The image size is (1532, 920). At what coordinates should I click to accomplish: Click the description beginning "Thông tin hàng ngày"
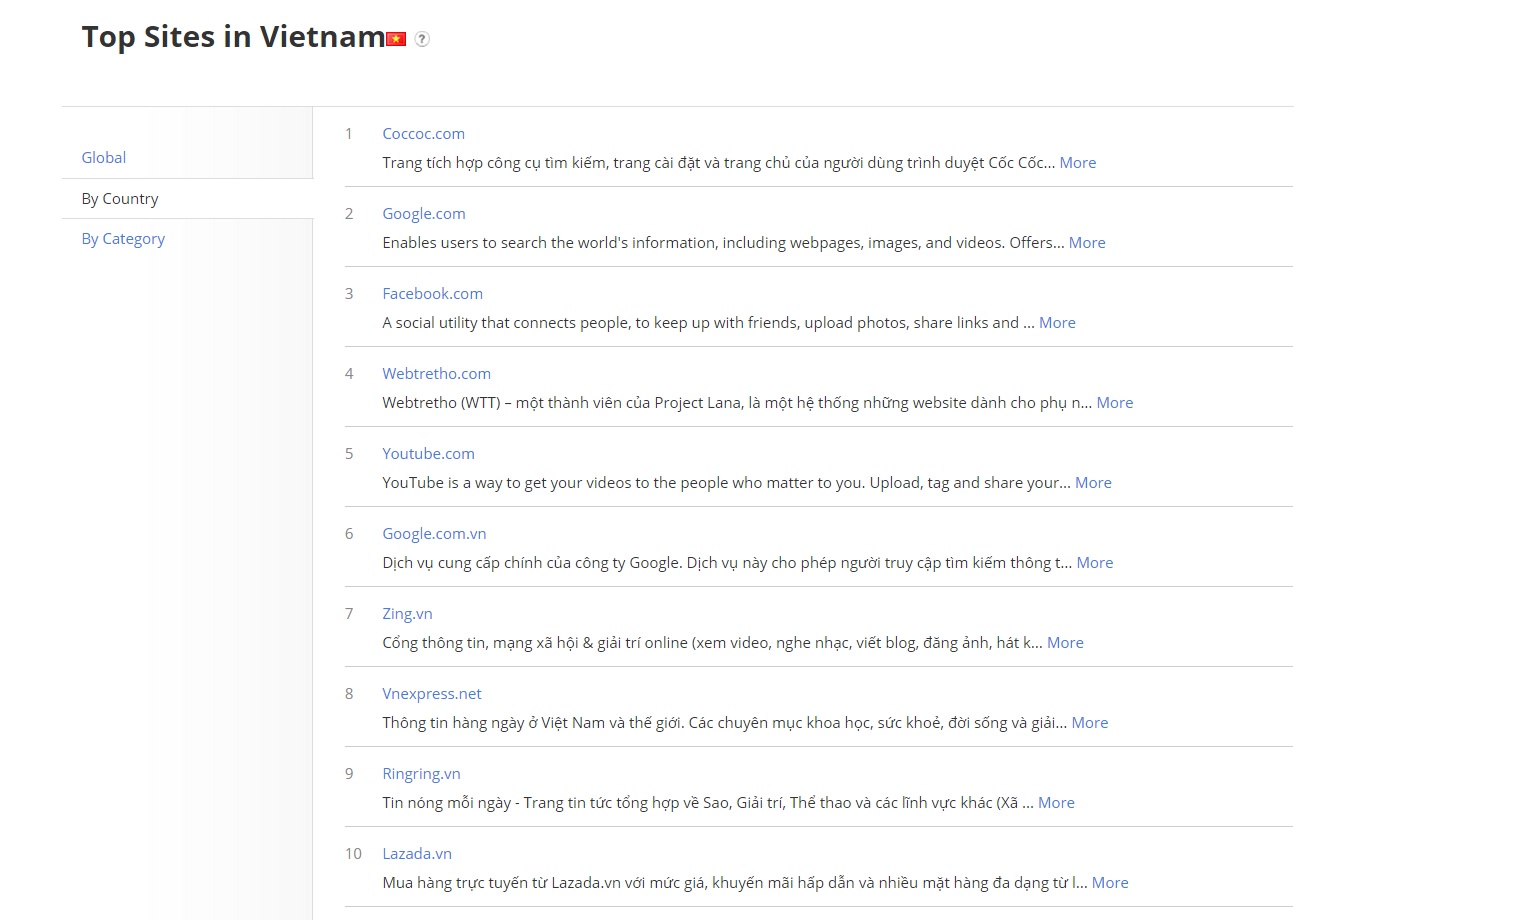(x=725, y=723)
